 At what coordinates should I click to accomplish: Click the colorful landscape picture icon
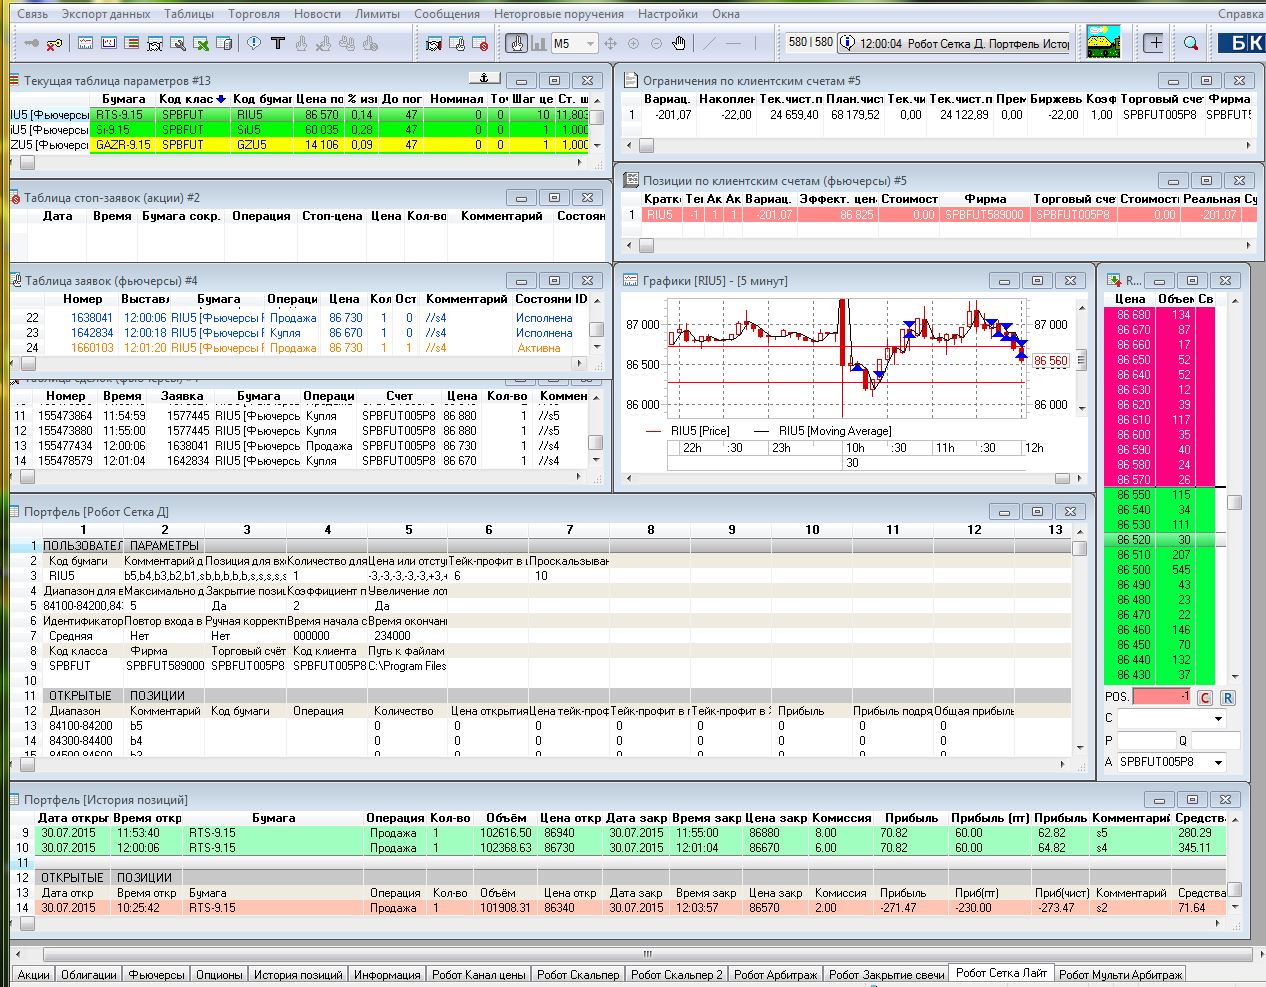(1103, 43)
